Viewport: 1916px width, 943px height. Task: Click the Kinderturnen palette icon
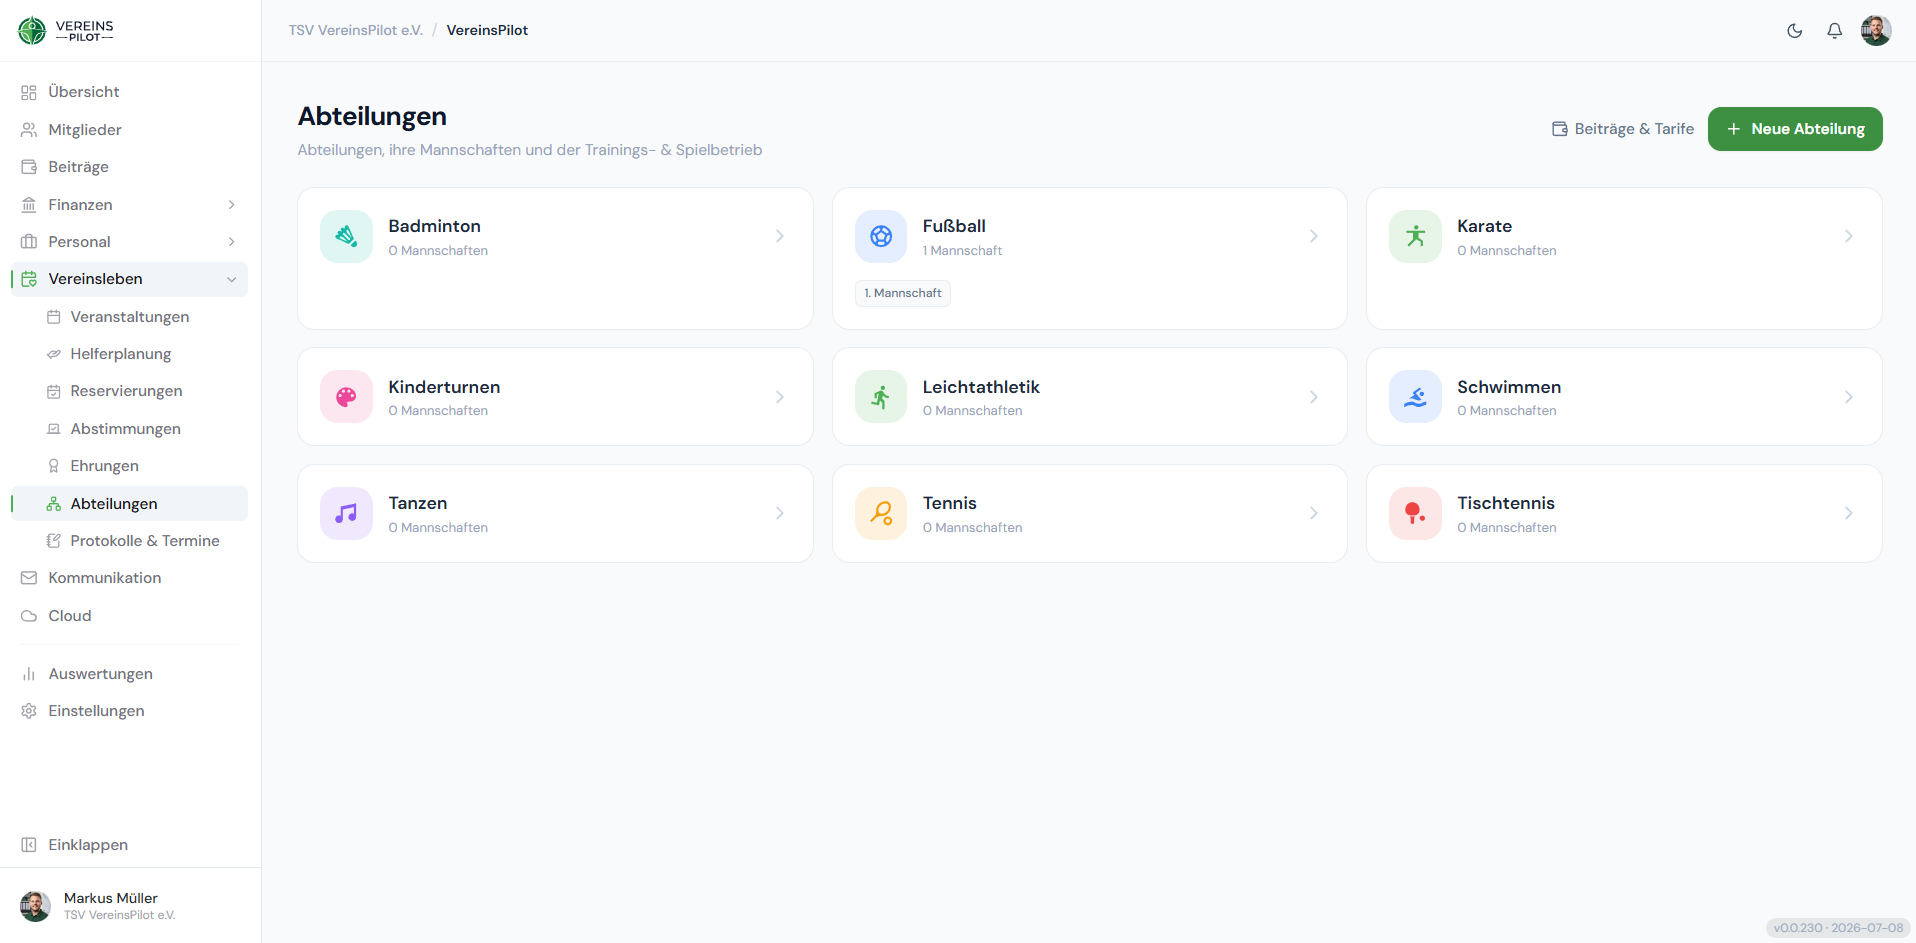pyautogui.click(x=346, y=397)
